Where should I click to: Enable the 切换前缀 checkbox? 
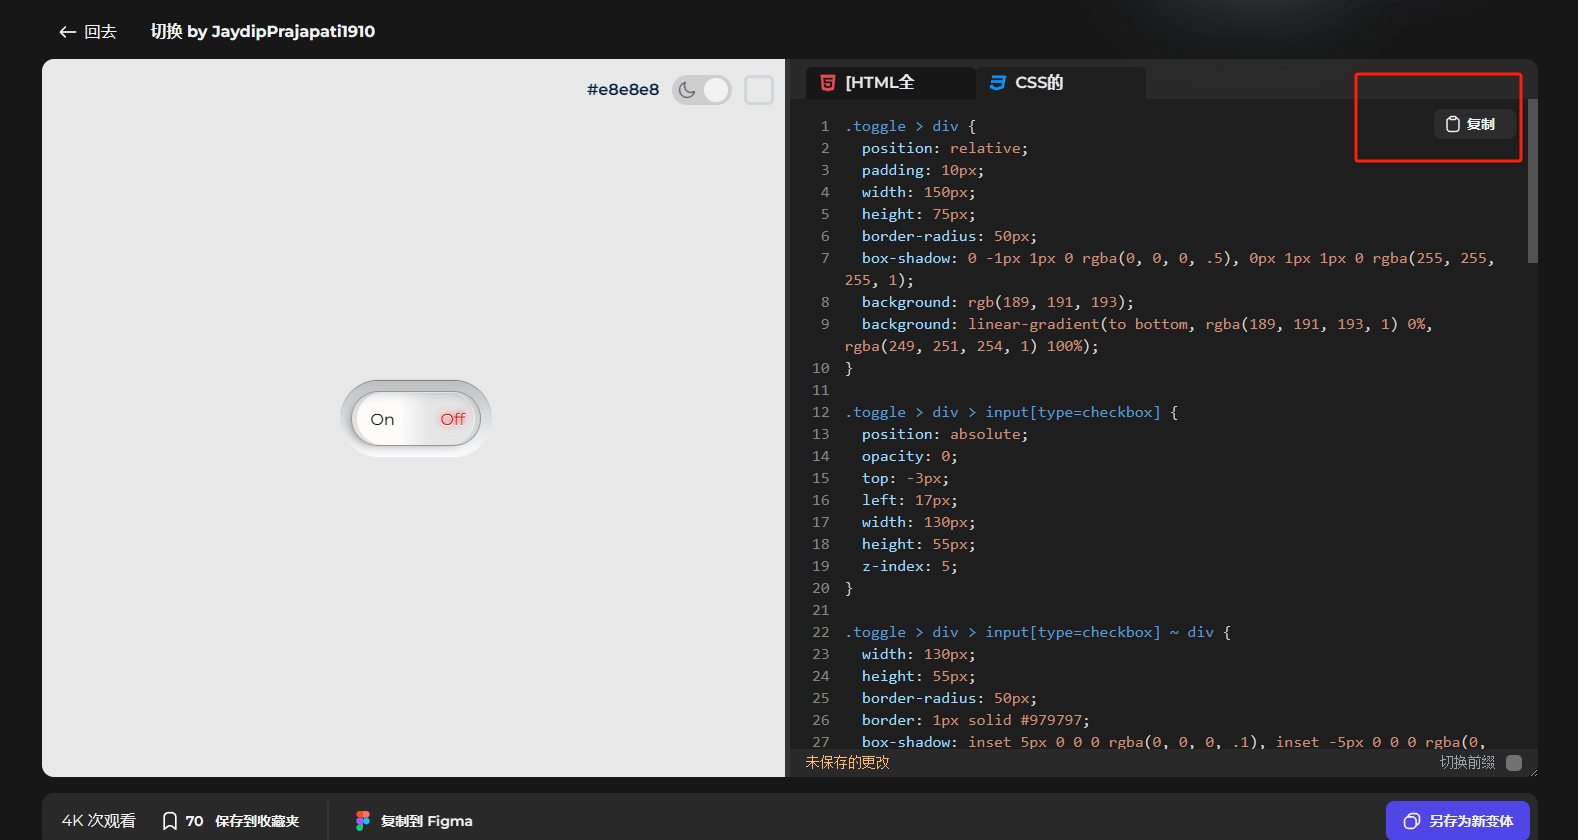coord(1513,763)
